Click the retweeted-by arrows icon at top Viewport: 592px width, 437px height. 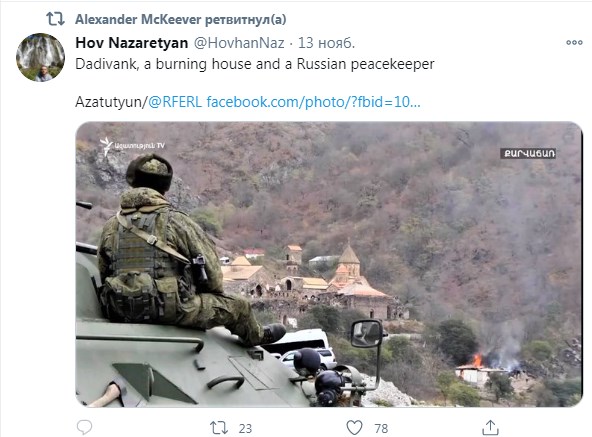tap(56, 19)
